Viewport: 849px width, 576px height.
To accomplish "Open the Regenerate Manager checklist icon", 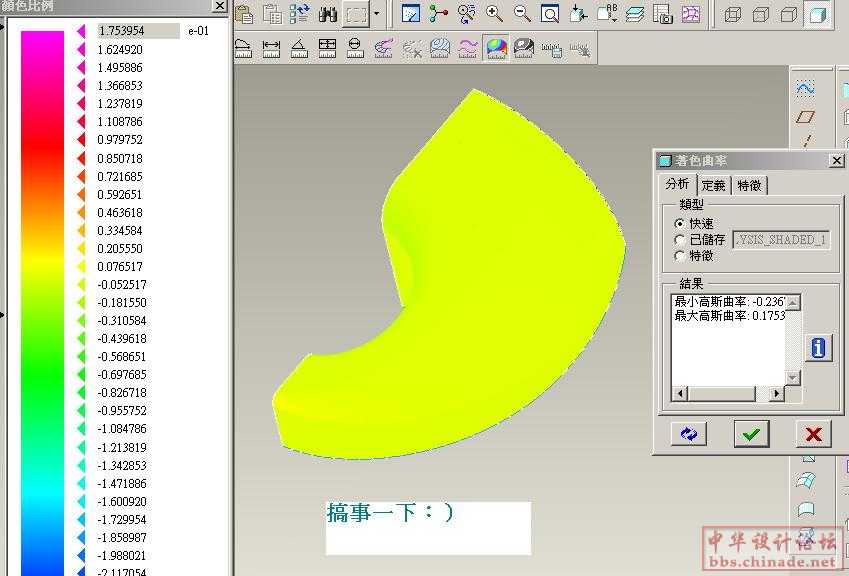I will tap(300, 14).
